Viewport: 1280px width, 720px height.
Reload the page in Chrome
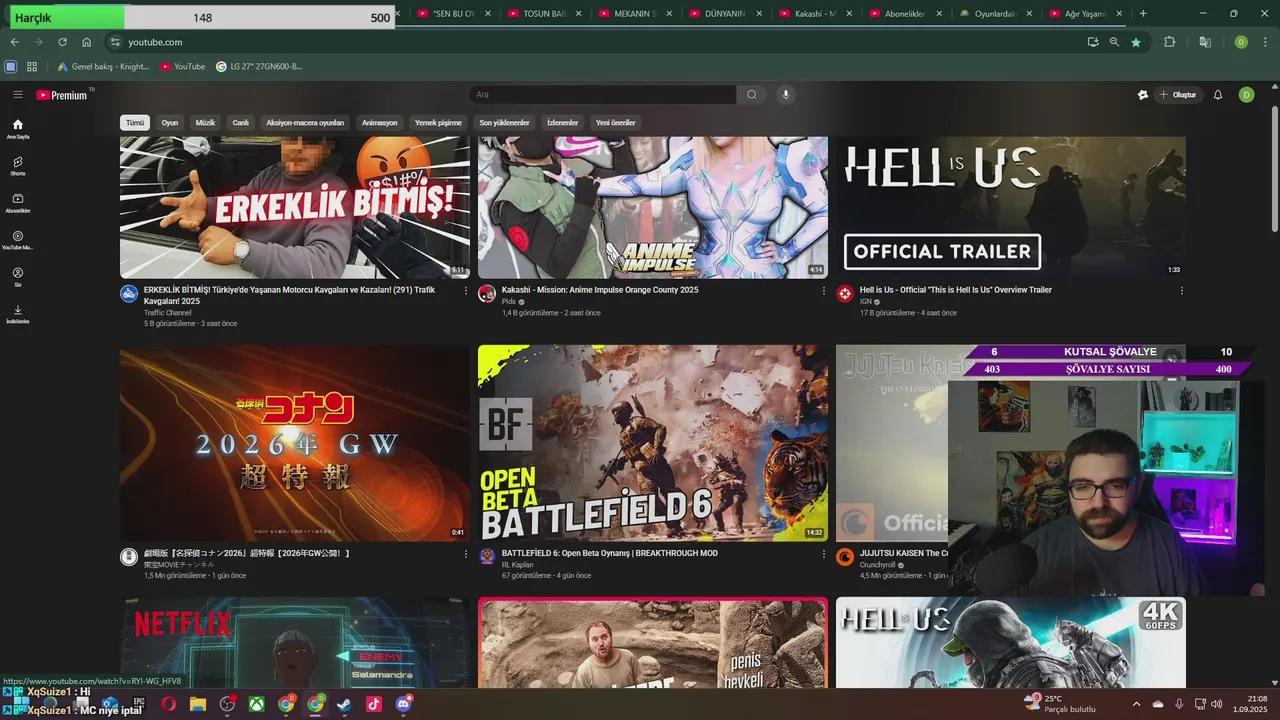point(62,42)
